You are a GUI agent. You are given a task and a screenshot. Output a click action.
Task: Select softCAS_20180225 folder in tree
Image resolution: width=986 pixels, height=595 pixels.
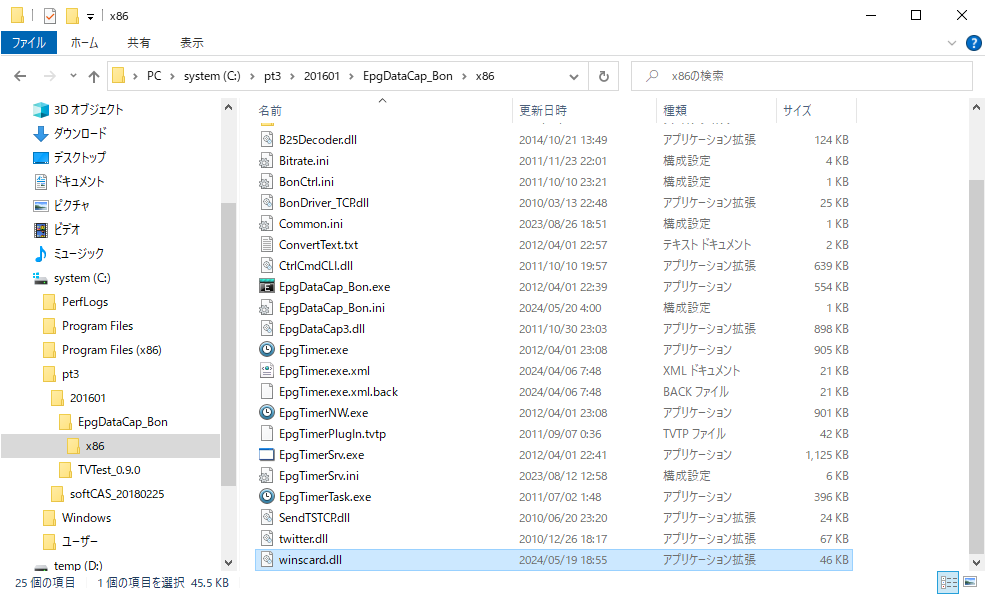tap(117, 494)
